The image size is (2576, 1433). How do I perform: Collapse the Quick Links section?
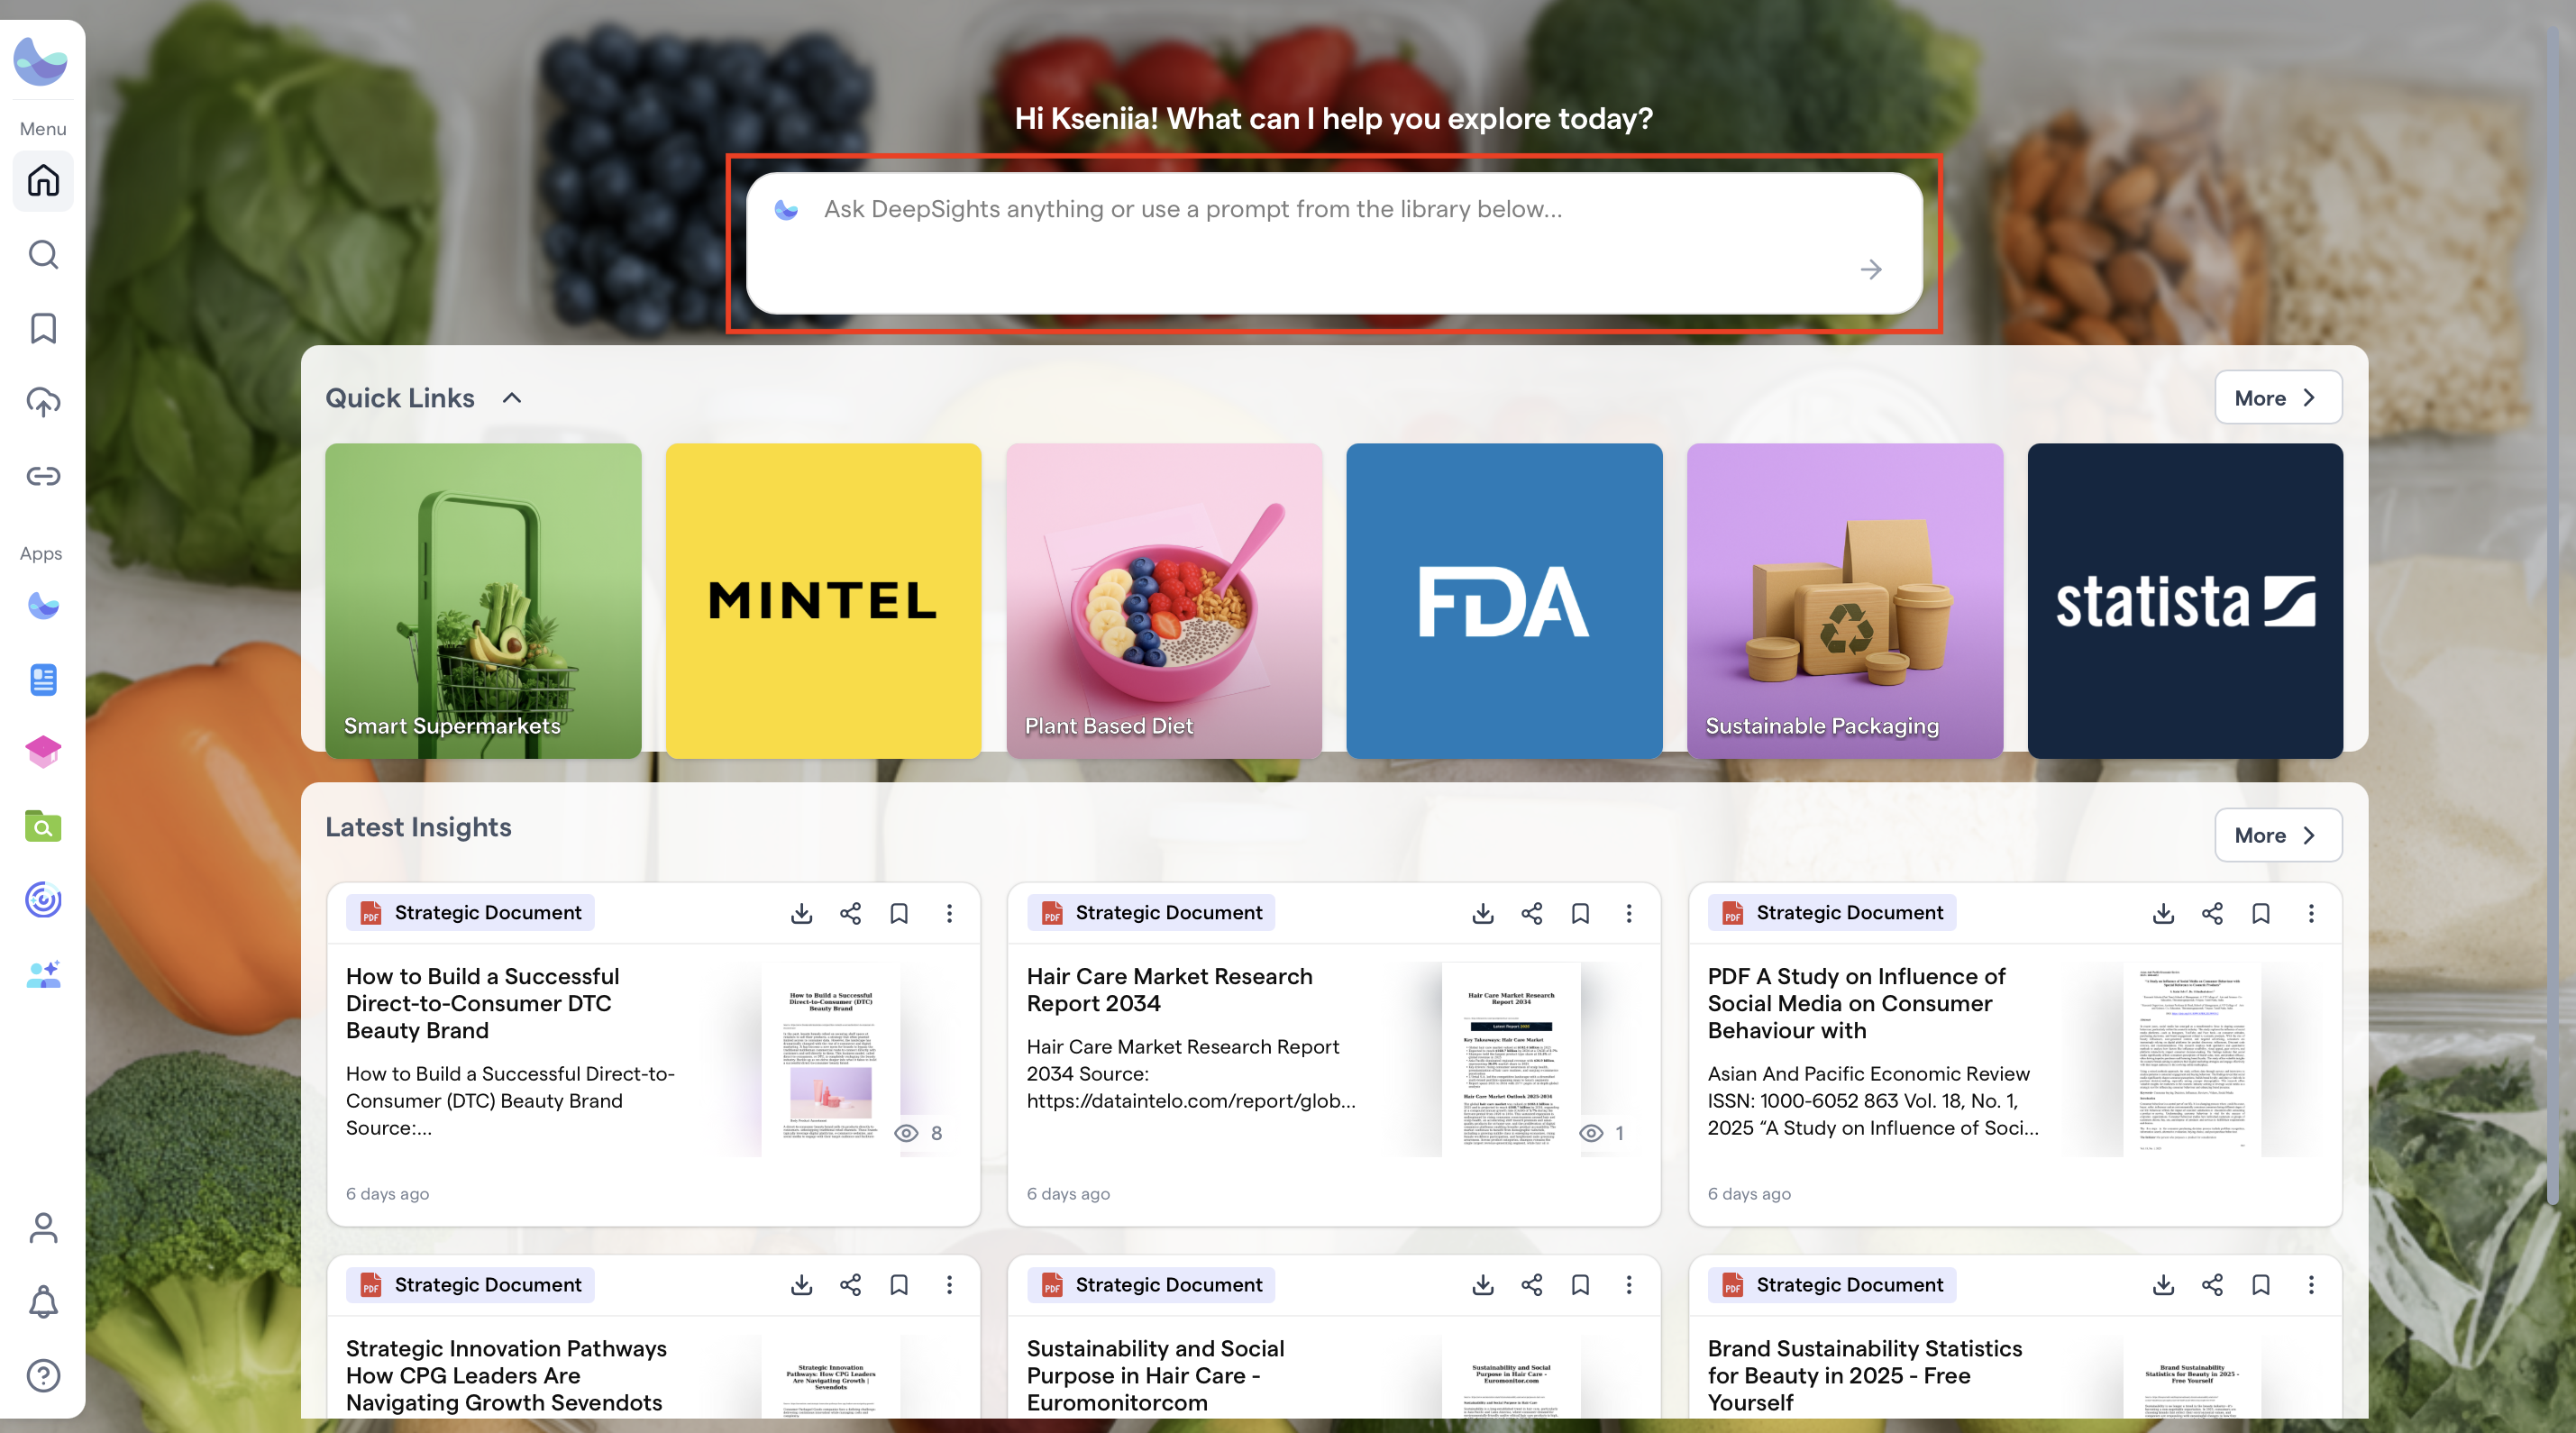[512, 398]
